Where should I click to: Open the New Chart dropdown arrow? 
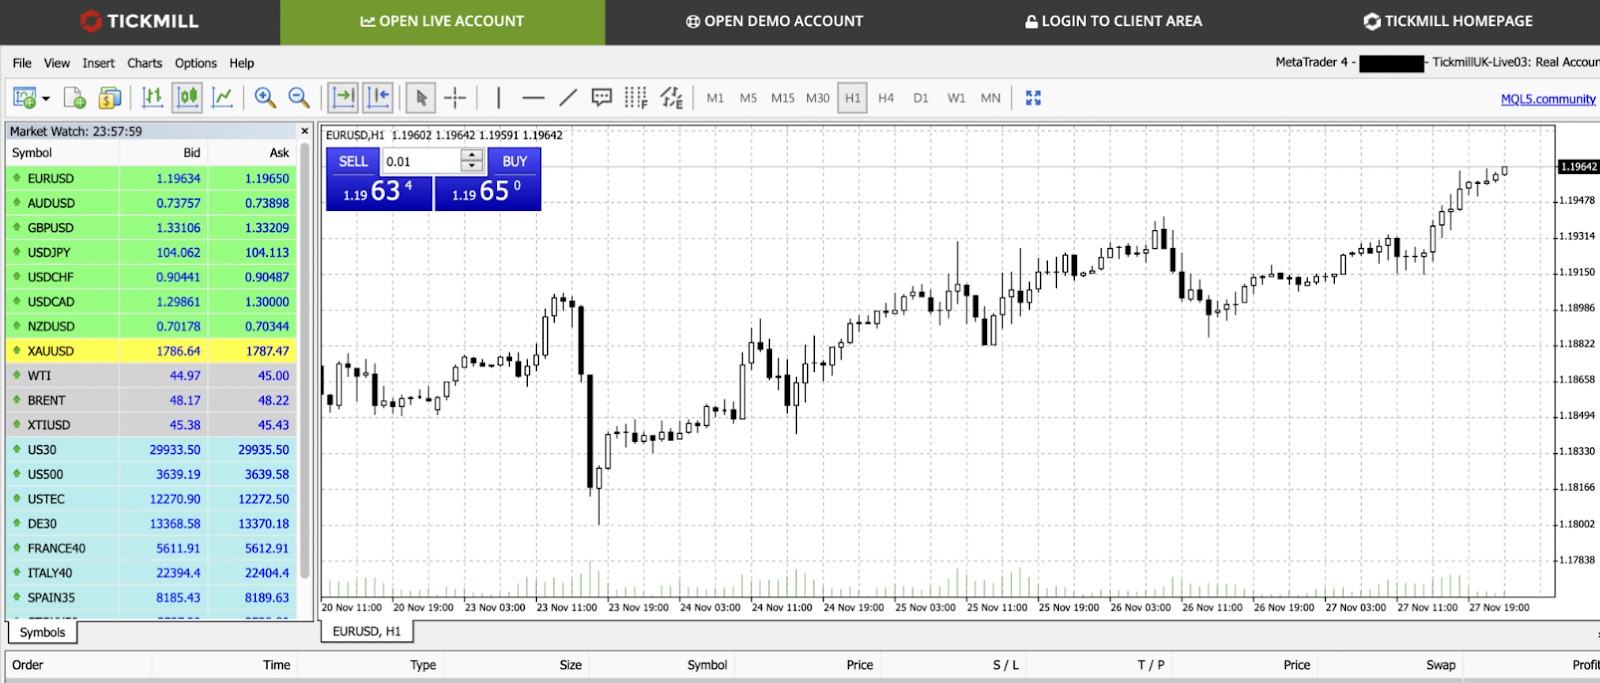[x=46, y=98]
